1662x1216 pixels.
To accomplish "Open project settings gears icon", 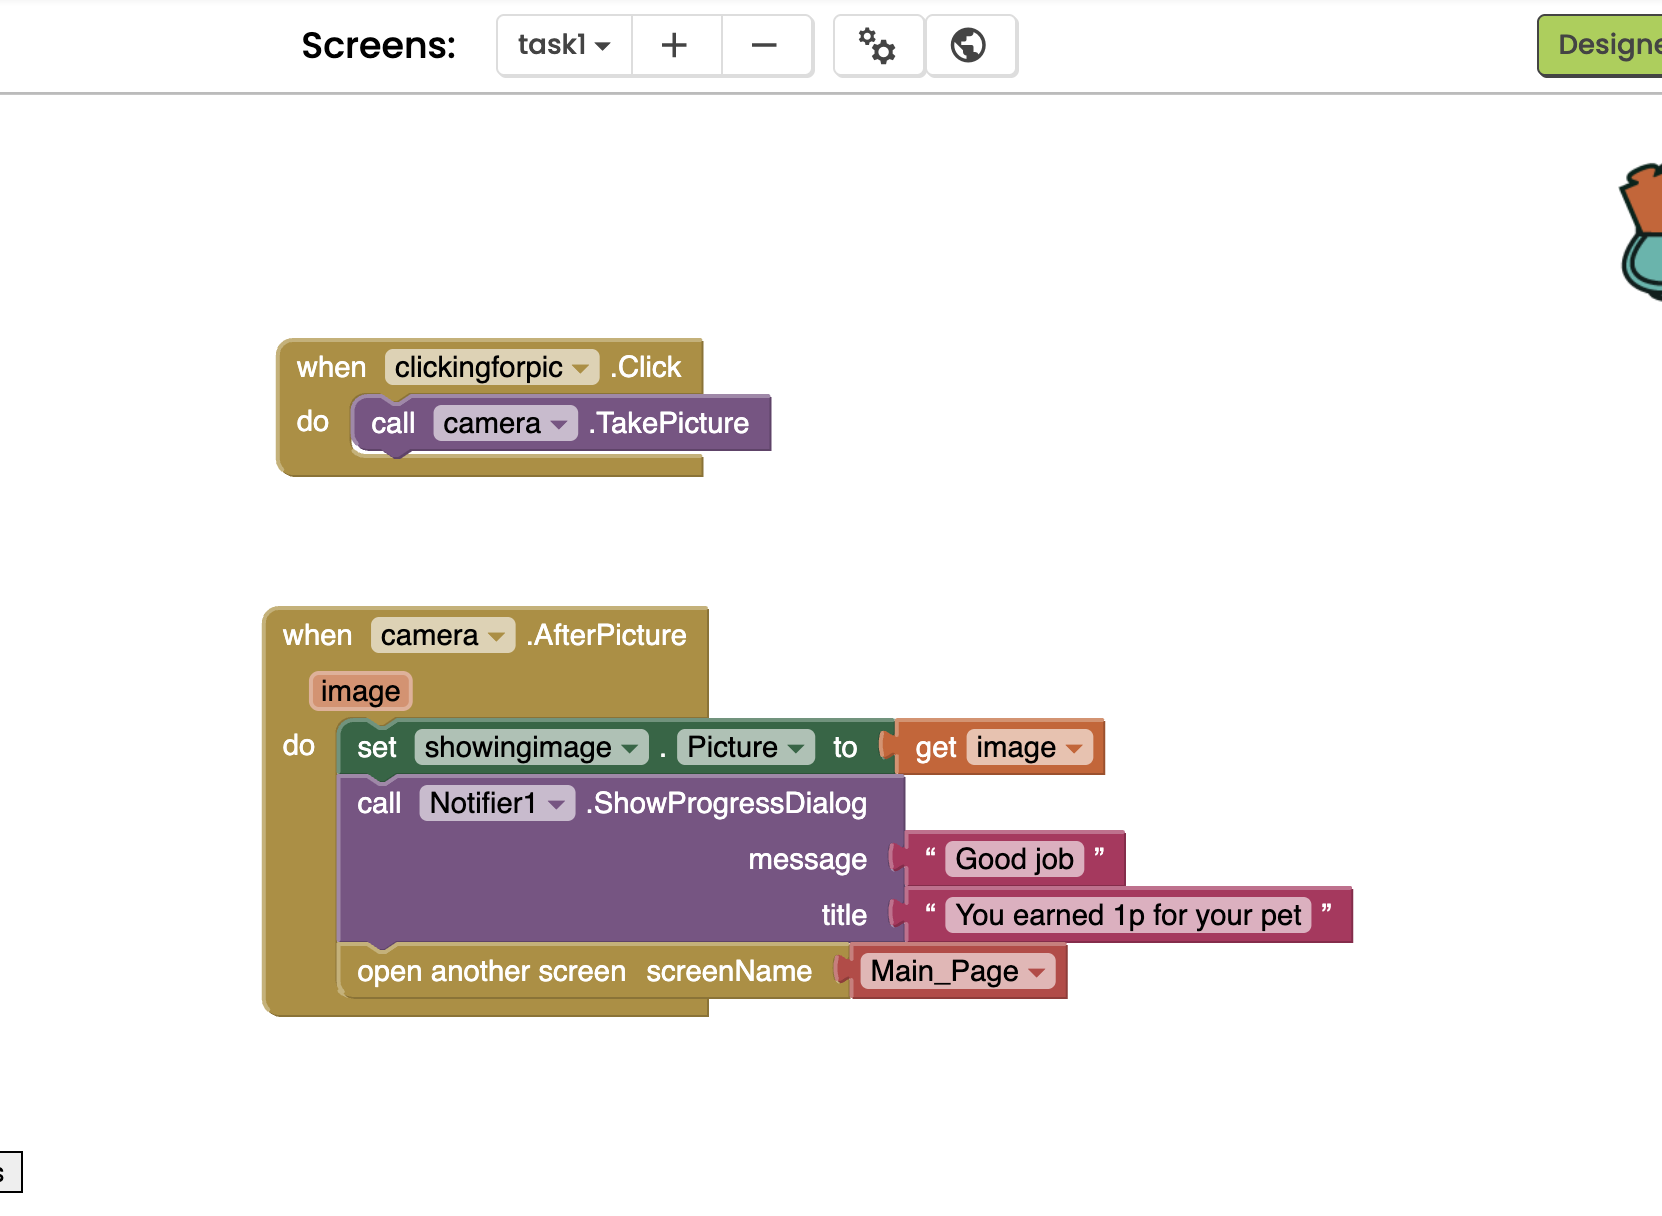I will click(878, 45).
